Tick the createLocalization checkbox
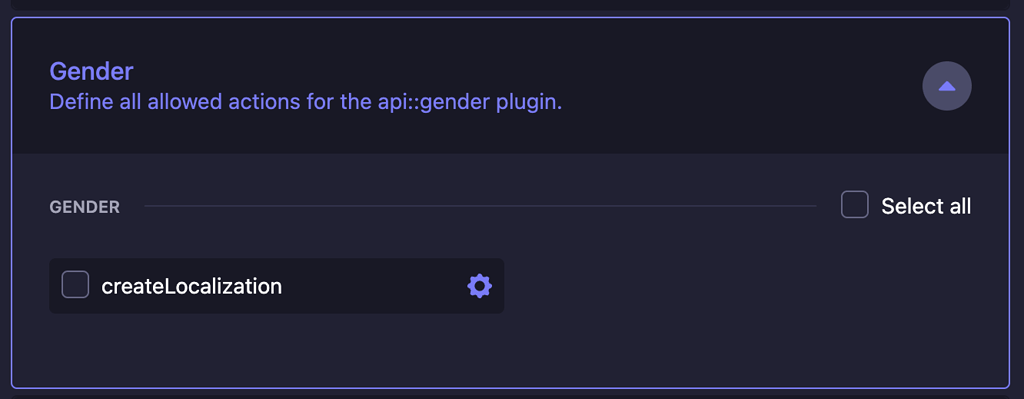 tap(75, 285)
